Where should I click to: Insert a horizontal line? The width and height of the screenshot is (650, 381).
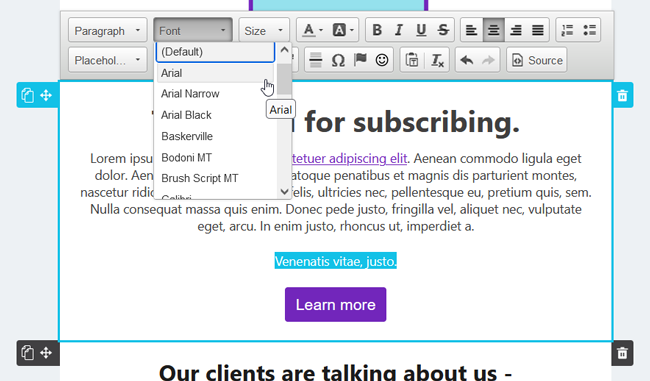point(316,61)
